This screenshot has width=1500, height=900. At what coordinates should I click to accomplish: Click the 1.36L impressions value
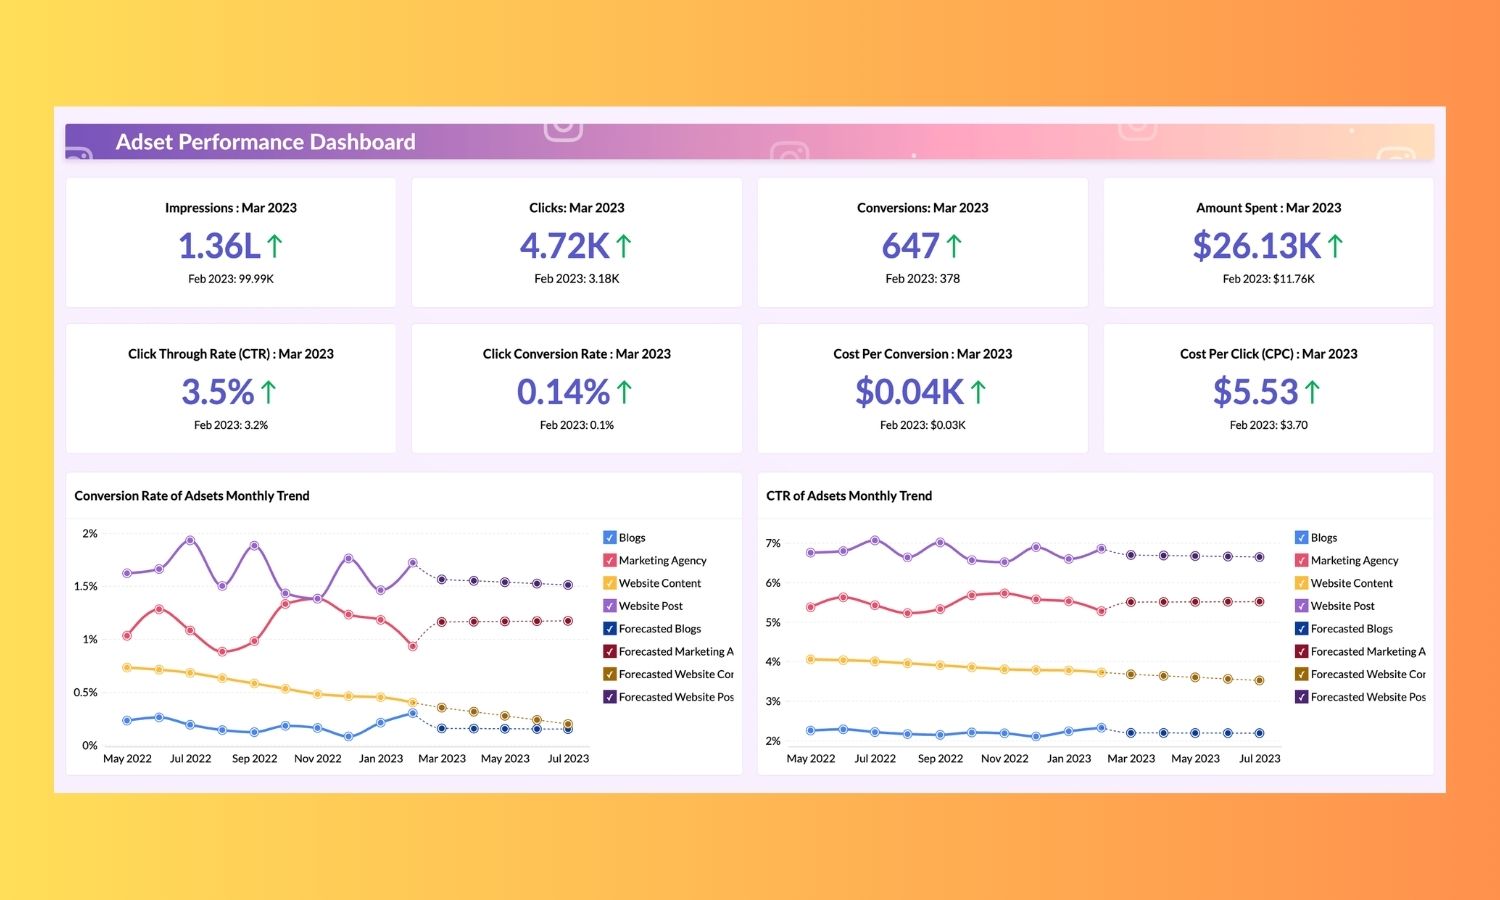218,245
